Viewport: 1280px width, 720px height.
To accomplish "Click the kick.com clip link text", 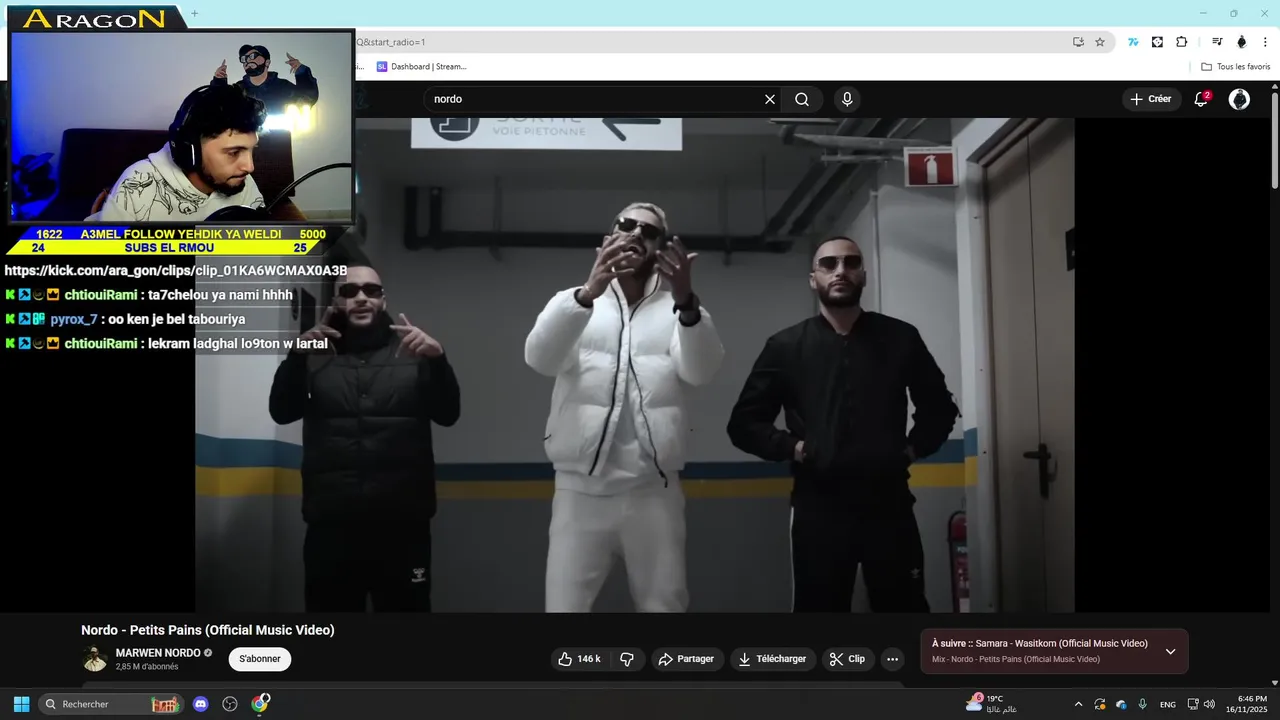I will click(176, 271).
